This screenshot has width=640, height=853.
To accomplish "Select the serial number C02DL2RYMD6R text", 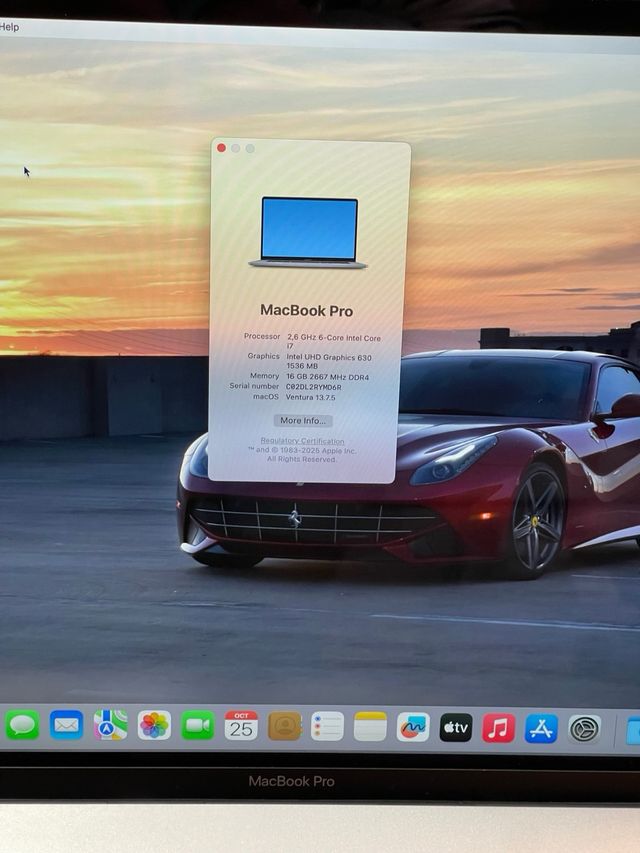I will (x=313, y=387).
